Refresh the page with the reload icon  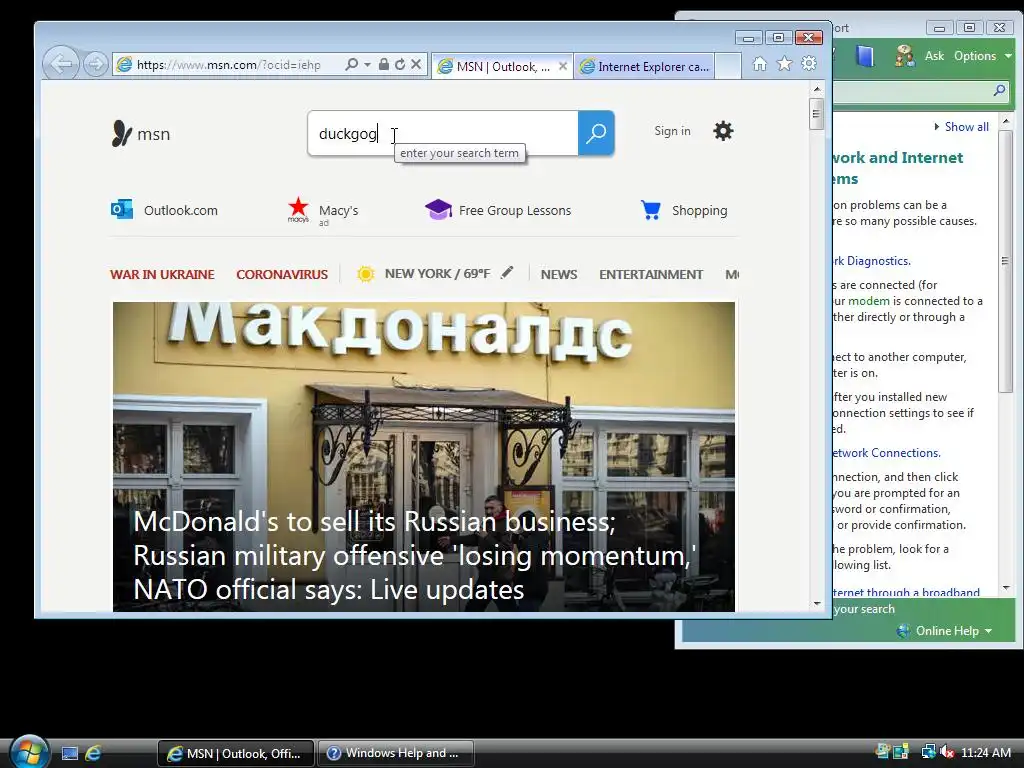[x=400, y=64]
